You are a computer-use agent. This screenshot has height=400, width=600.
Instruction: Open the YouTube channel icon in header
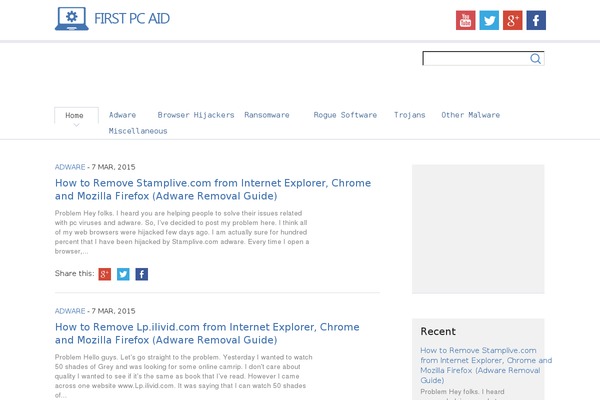coord(465,20)
